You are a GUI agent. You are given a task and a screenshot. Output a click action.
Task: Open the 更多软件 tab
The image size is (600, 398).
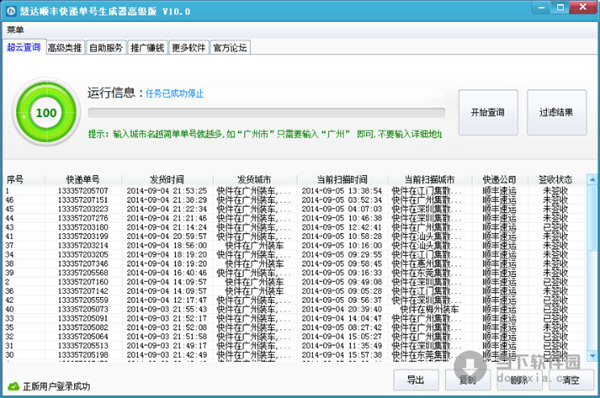pos(189,48)
